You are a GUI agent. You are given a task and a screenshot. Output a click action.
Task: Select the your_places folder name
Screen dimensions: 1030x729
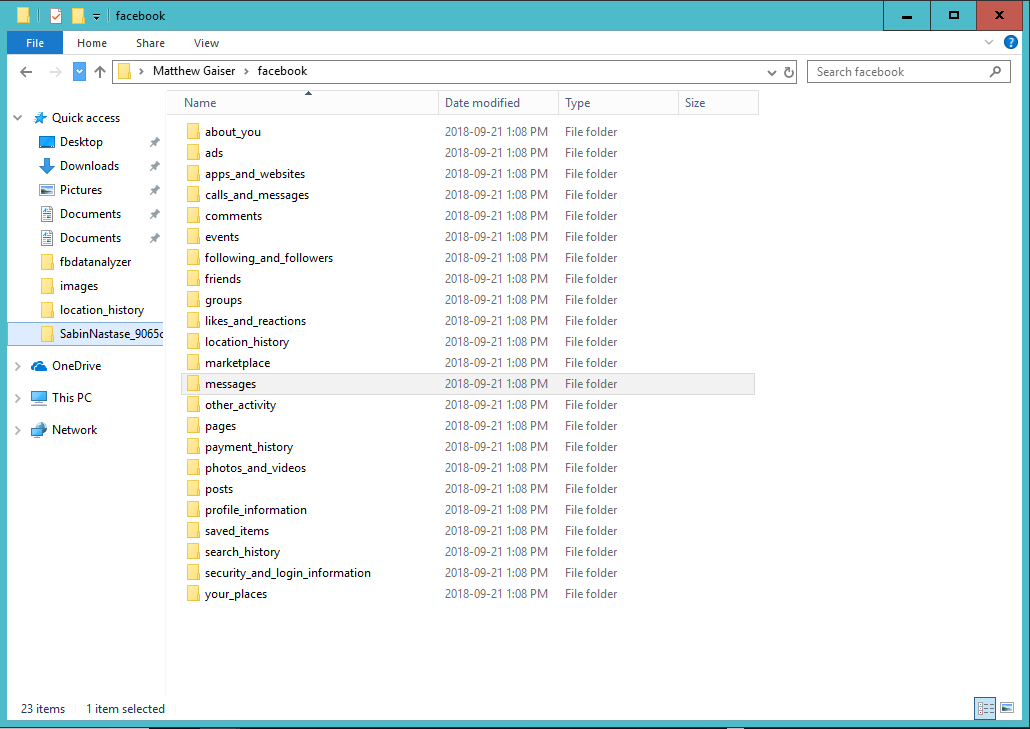click(x=236, y=594)
